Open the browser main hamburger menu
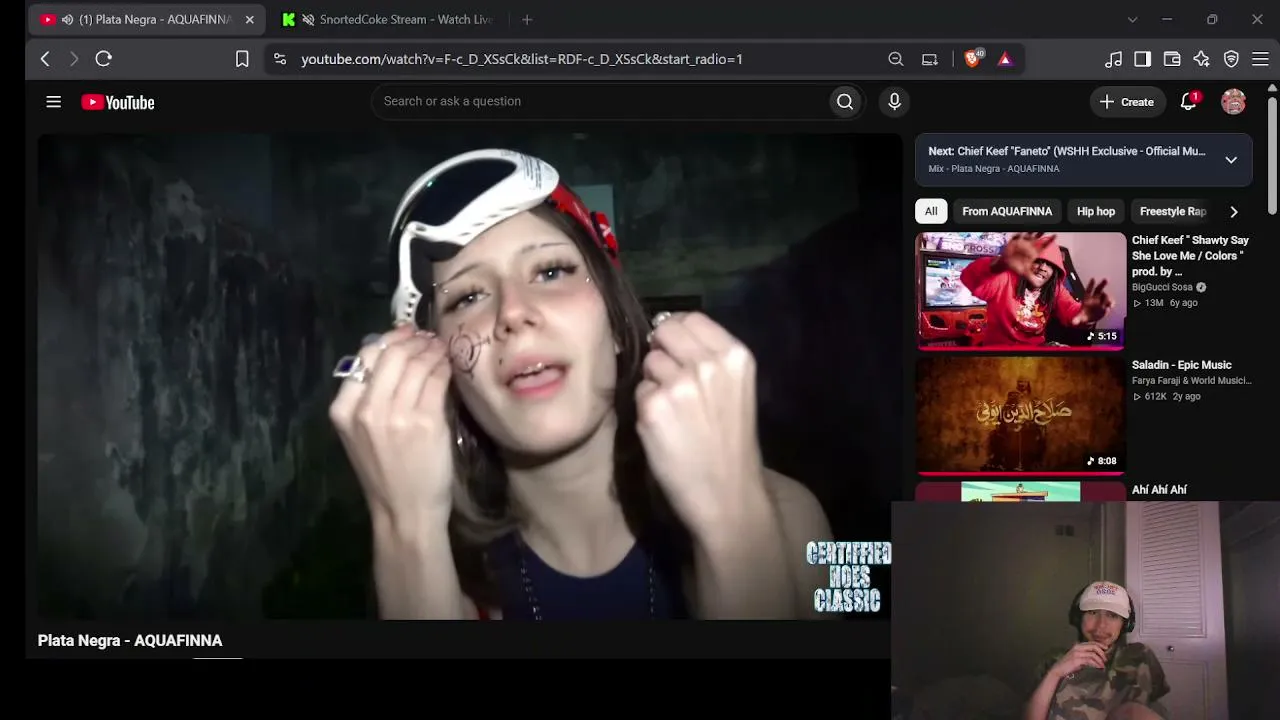The height and width of the screenshot is (720, 1280). click(1260, 59)
